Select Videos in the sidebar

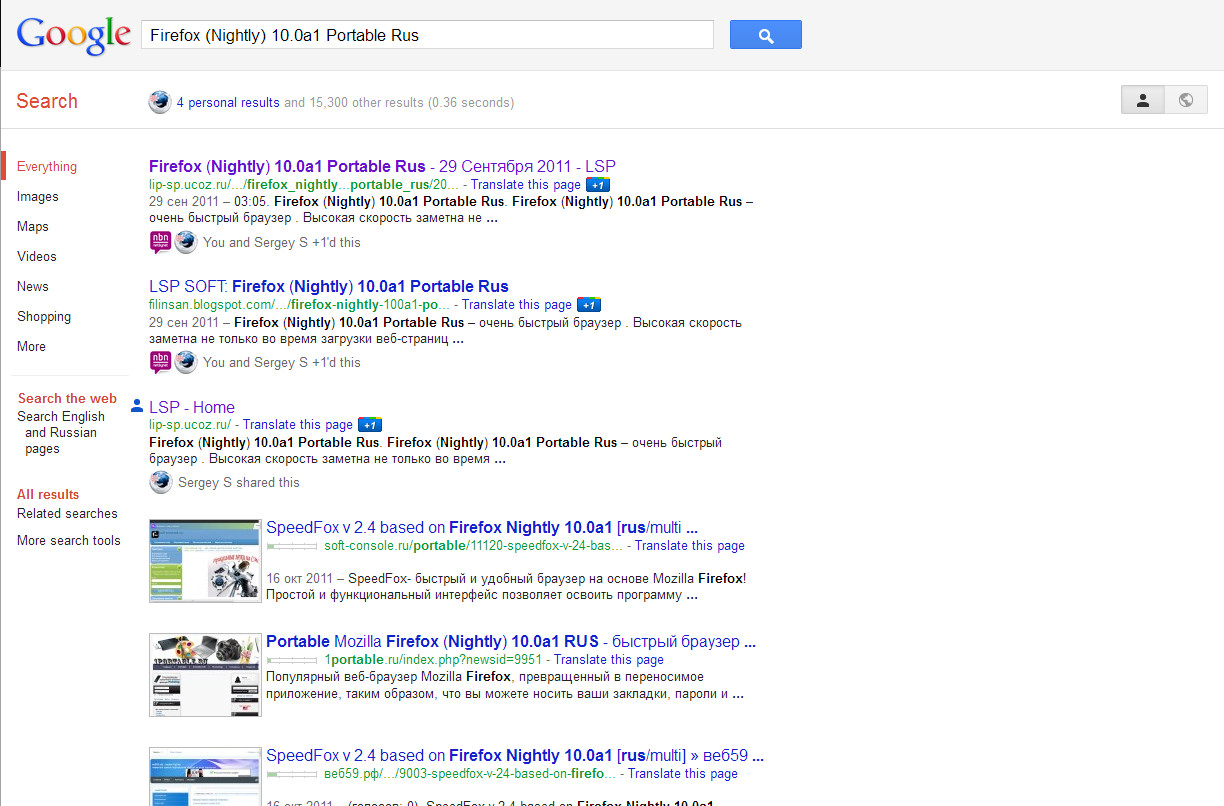click(37, 257)
